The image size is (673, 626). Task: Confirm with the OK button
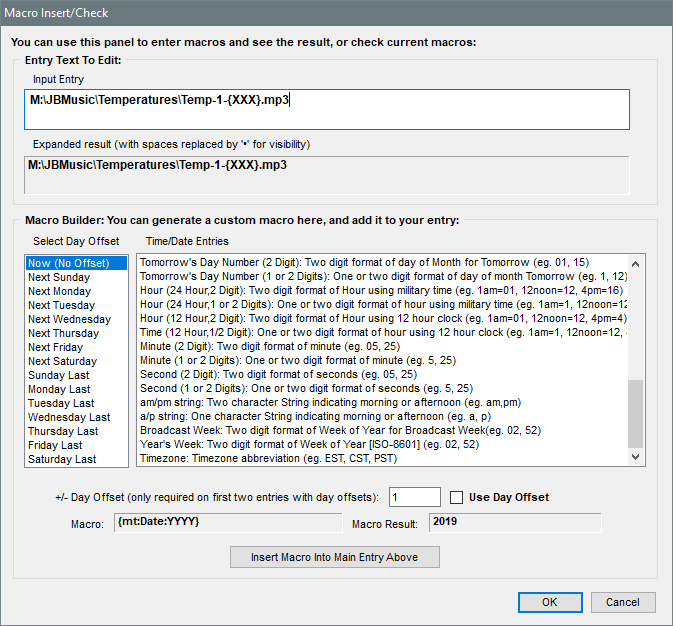[x=549, y=602]
